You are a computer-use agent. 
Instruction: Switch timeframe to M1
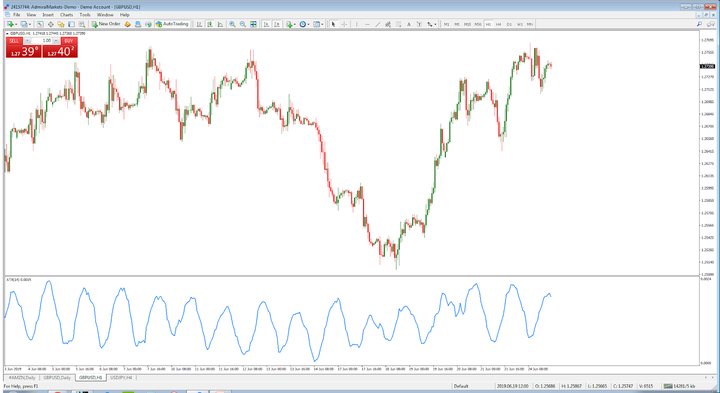(446, 24)
